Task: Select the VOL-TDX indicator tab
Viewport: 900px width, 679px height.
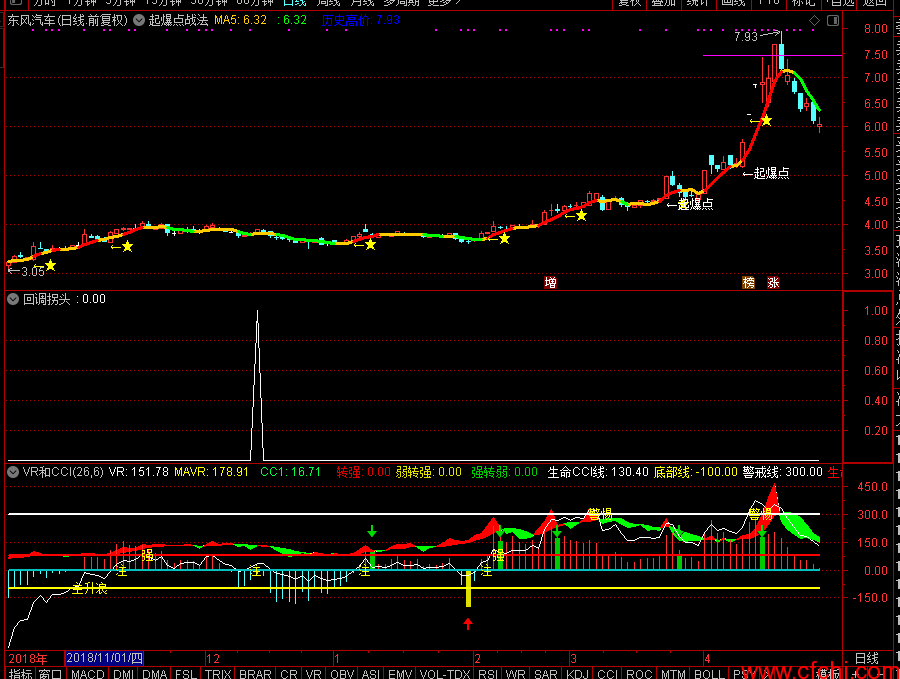Action: (x=445, y=673)
